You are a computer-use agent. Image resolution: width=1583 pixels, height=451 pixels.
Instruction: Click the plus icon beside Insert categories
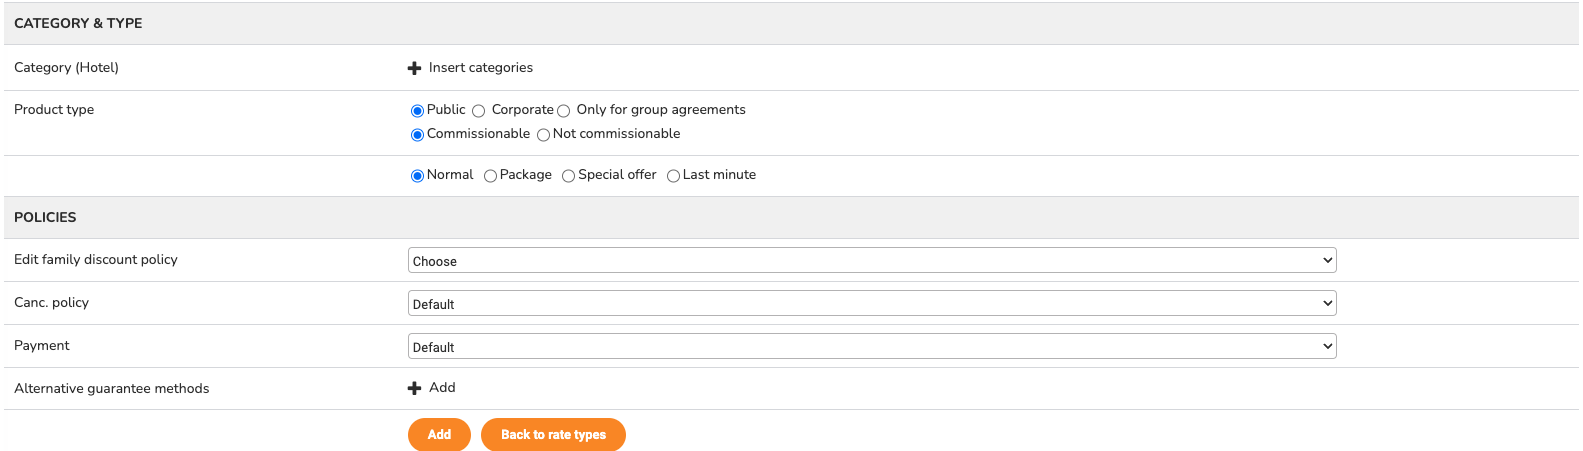click(414, 68)
